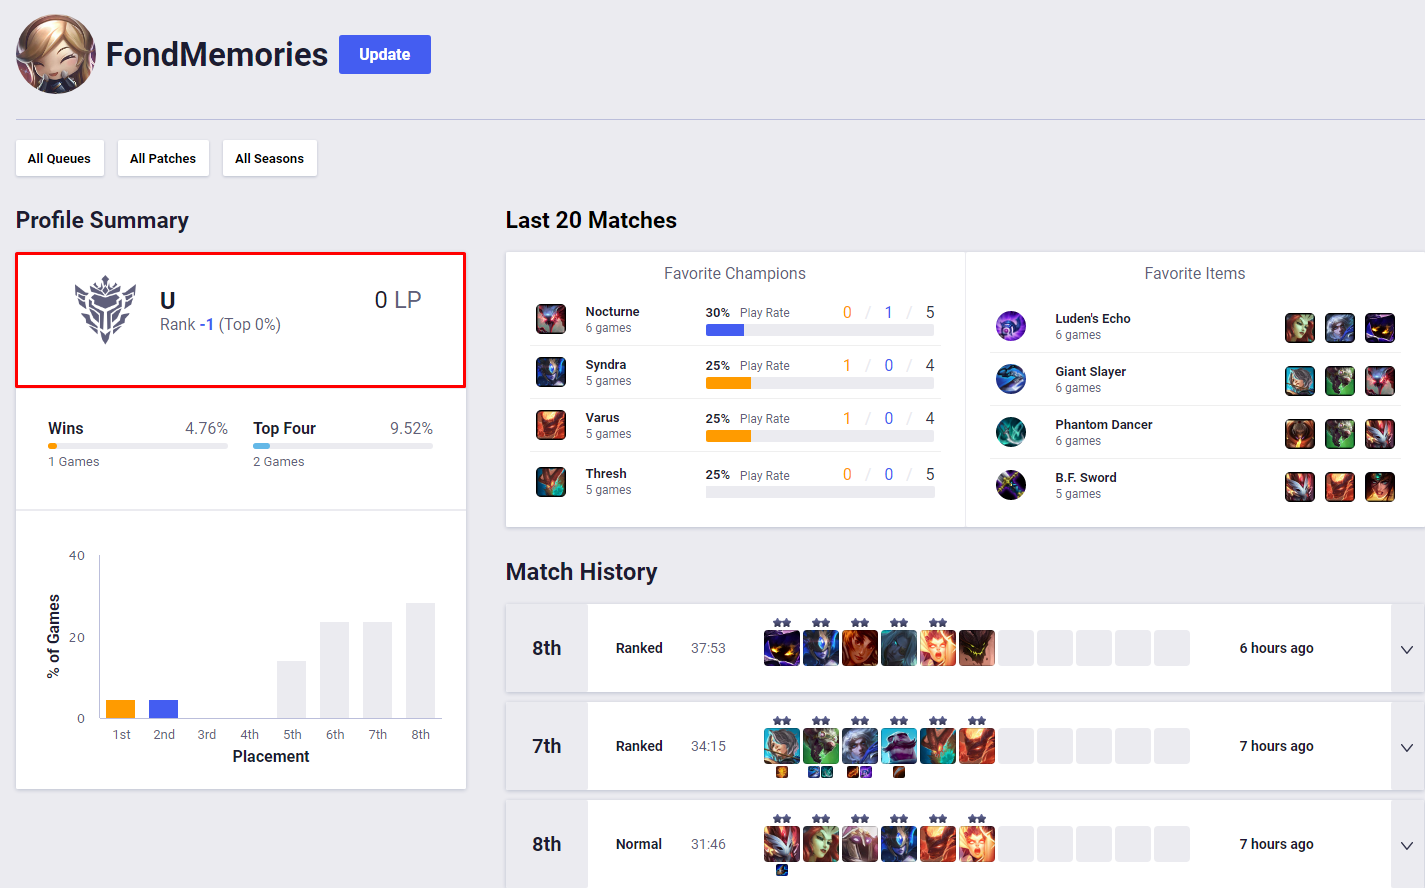Click the Favorite Items heading
The height and width of the screenshot is (888, 1425).
pos(1195,273)
